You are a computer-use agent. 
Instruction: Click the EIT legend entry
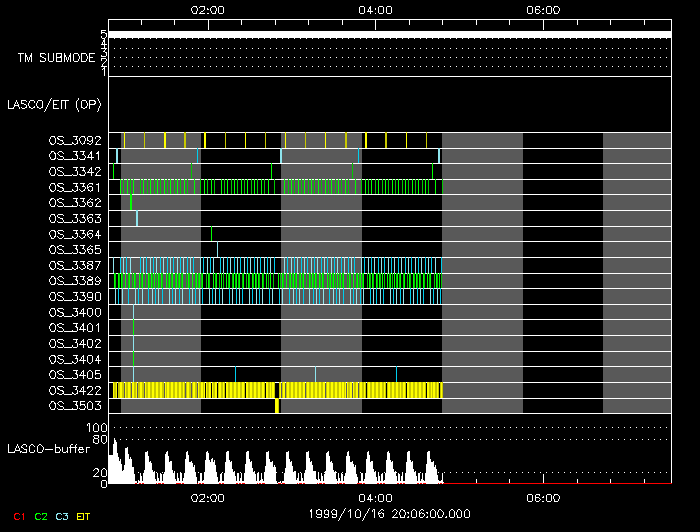[84, 516]
